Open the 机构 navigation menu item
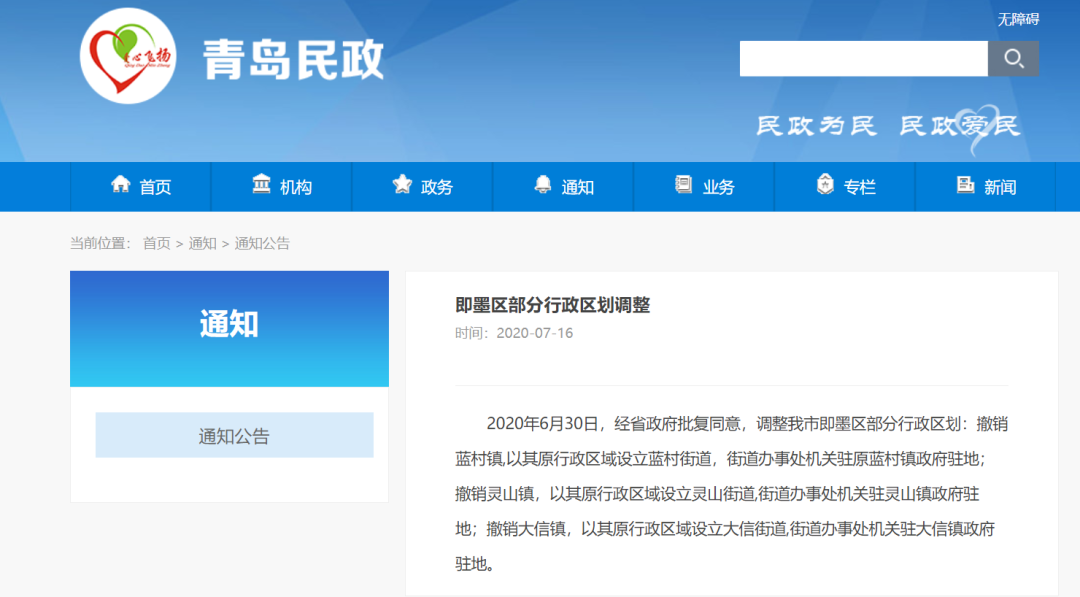Screen dimensions: 1080x597 pos(295,185)
